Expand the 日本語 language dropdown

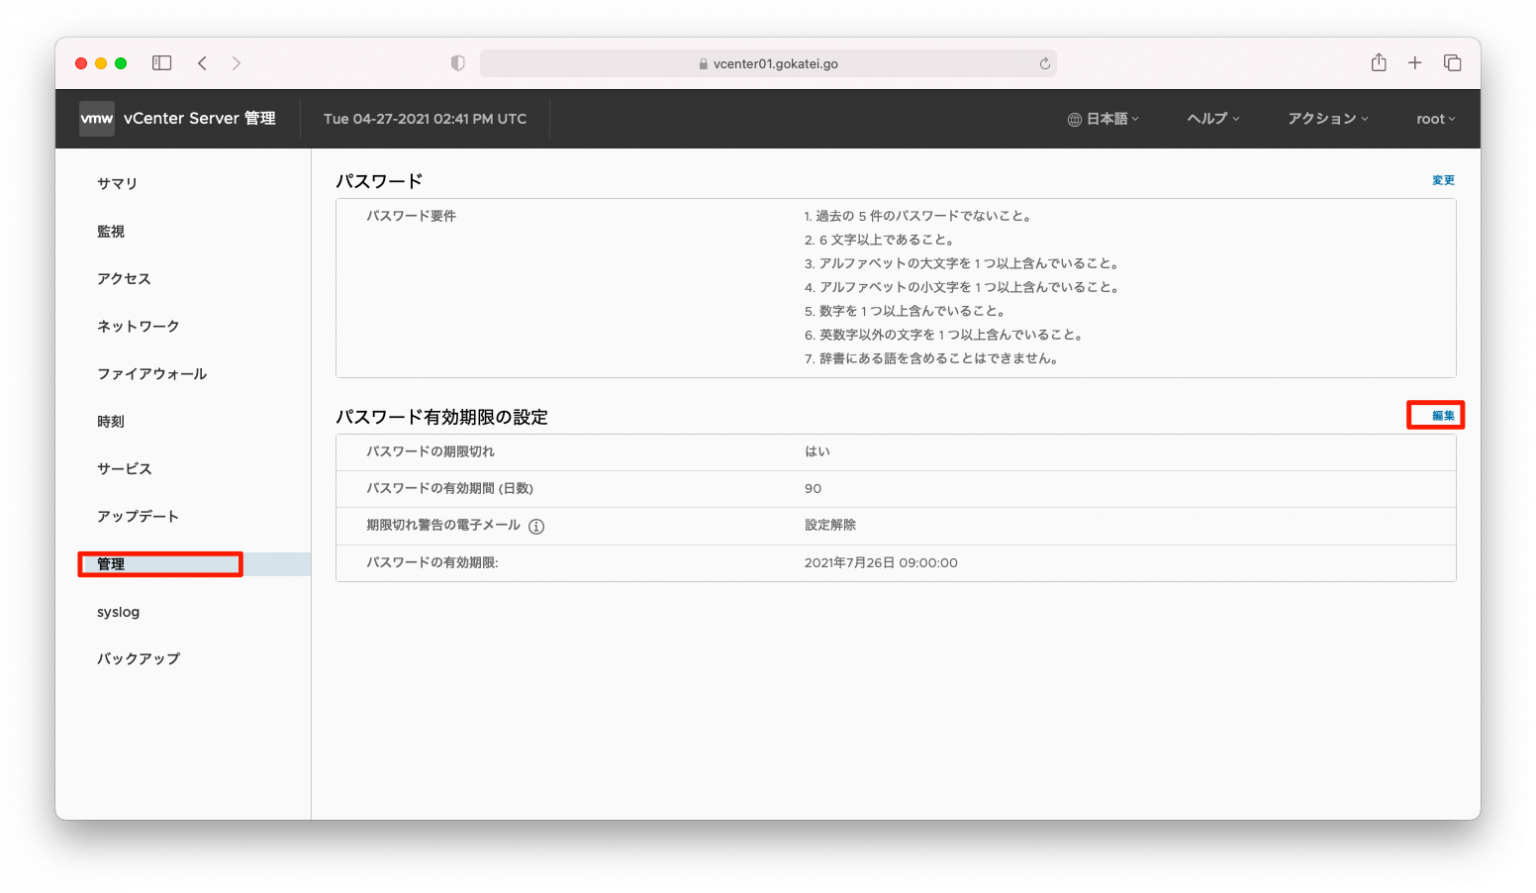coord(1103,119)
